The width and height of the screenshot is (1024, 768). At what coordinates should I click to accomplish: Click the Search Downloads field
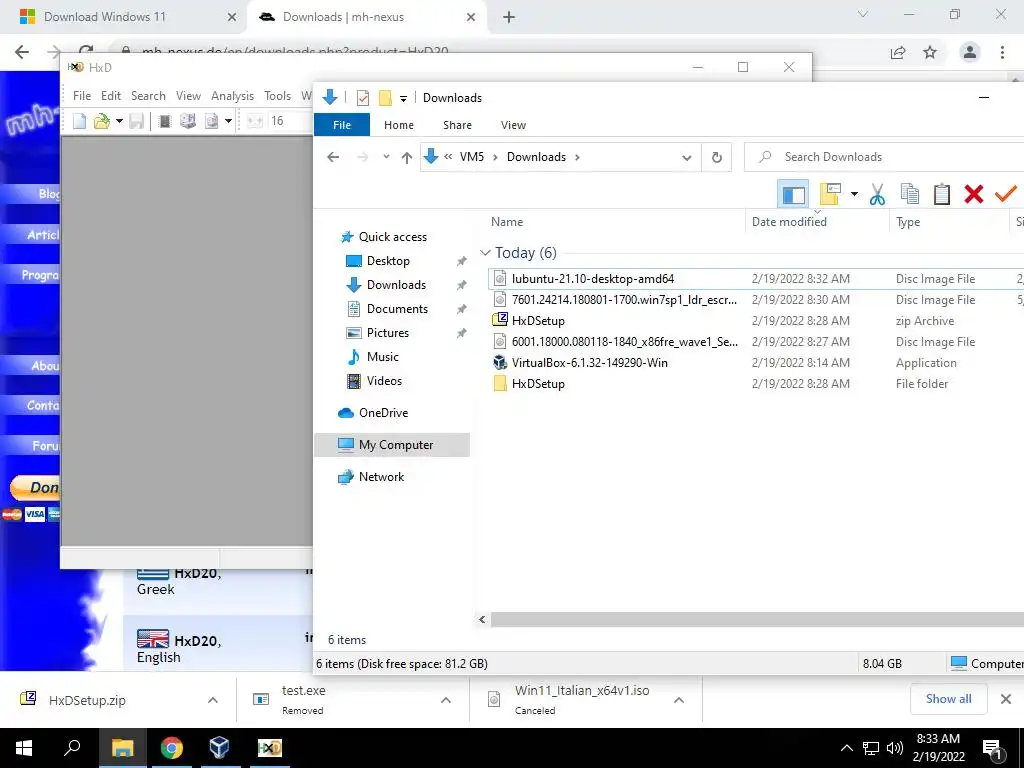click(884, 157)
